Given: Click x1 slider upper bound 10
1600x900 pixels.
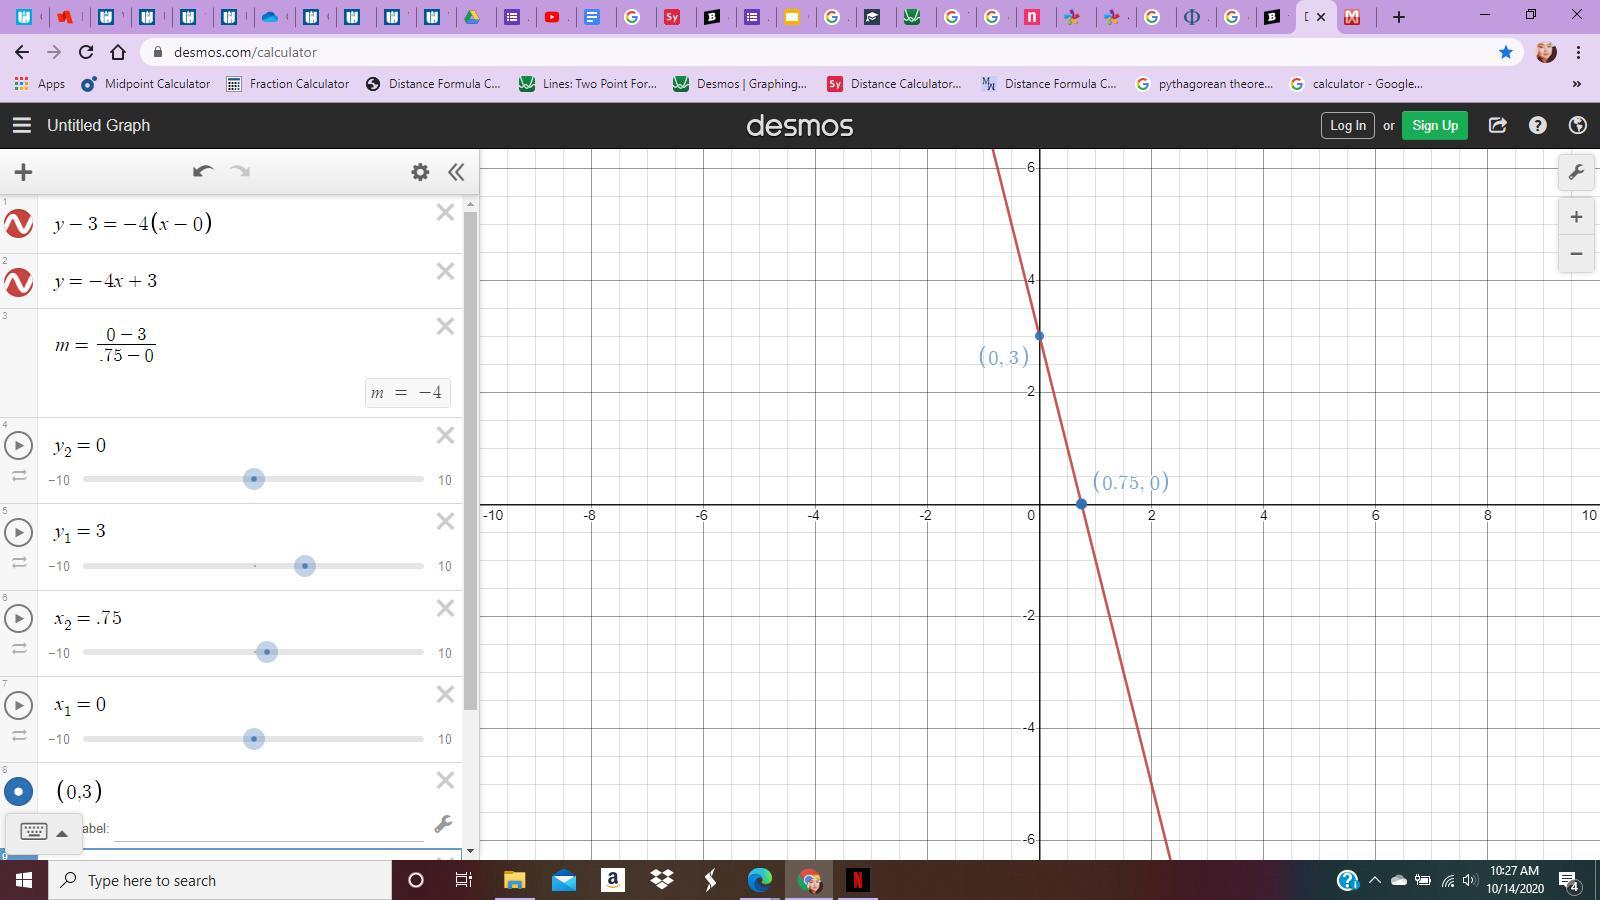Looking at the screenshot, I should (x=444, y=739).
